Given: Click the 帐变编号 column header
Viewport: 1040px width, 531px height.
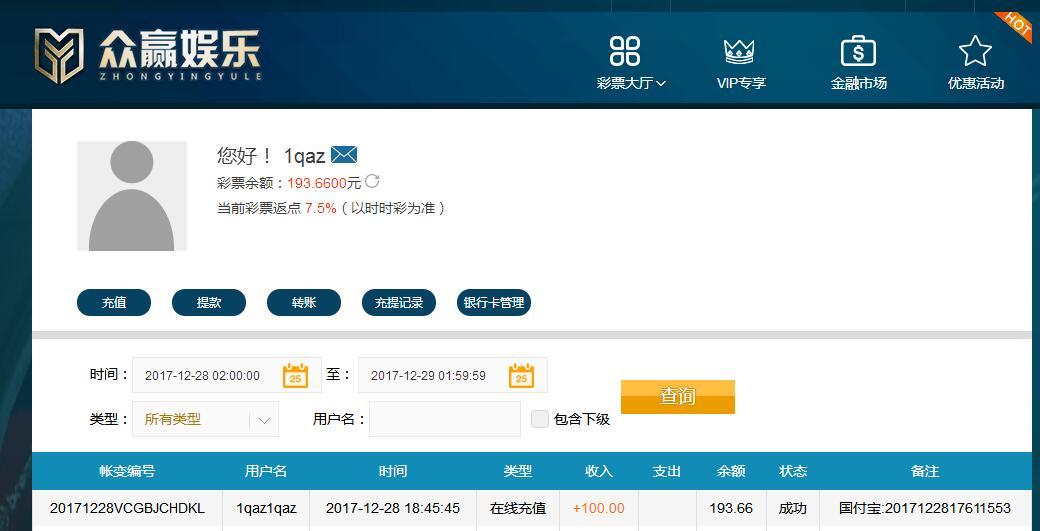Looking at the screenshot, I should pyautogui.click(x=127, y=471).
